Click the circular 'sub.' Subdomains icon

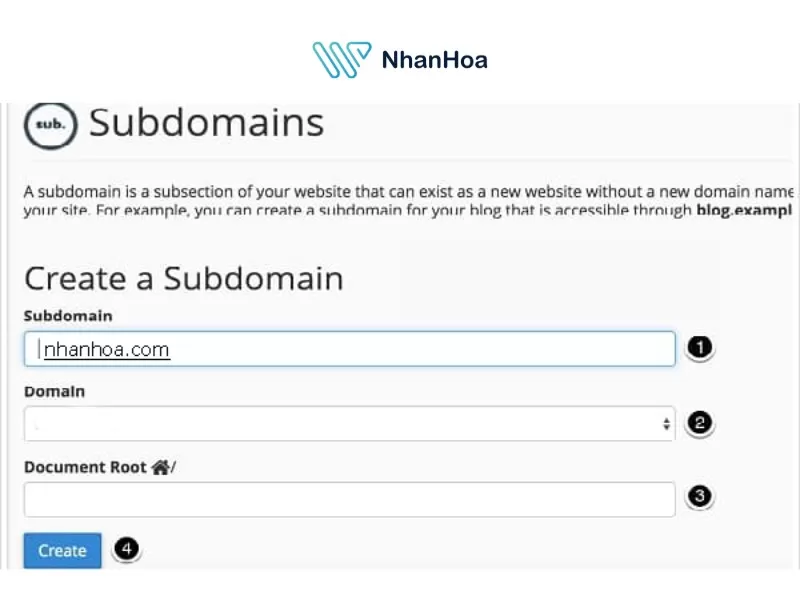(49, 124)
